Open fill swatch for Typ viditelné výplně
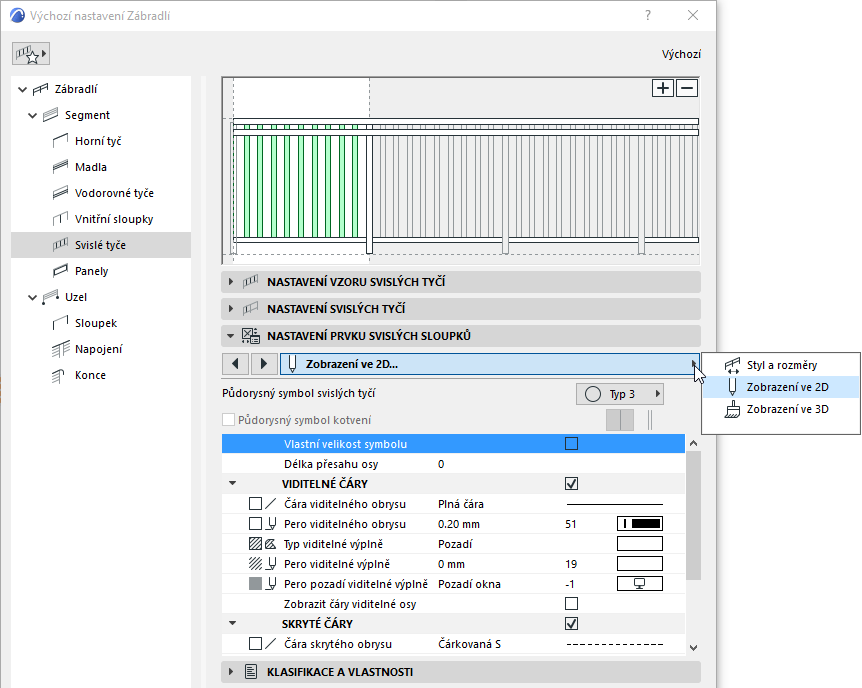 640,544
